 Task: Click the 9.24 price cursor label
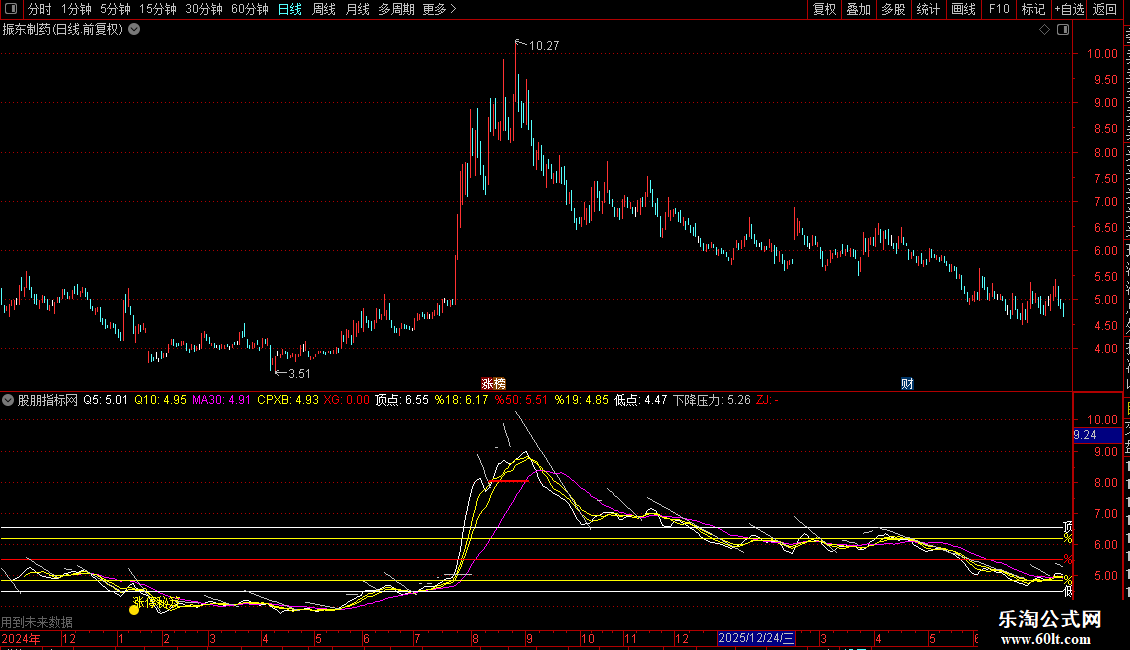(x=1097, y=435)
